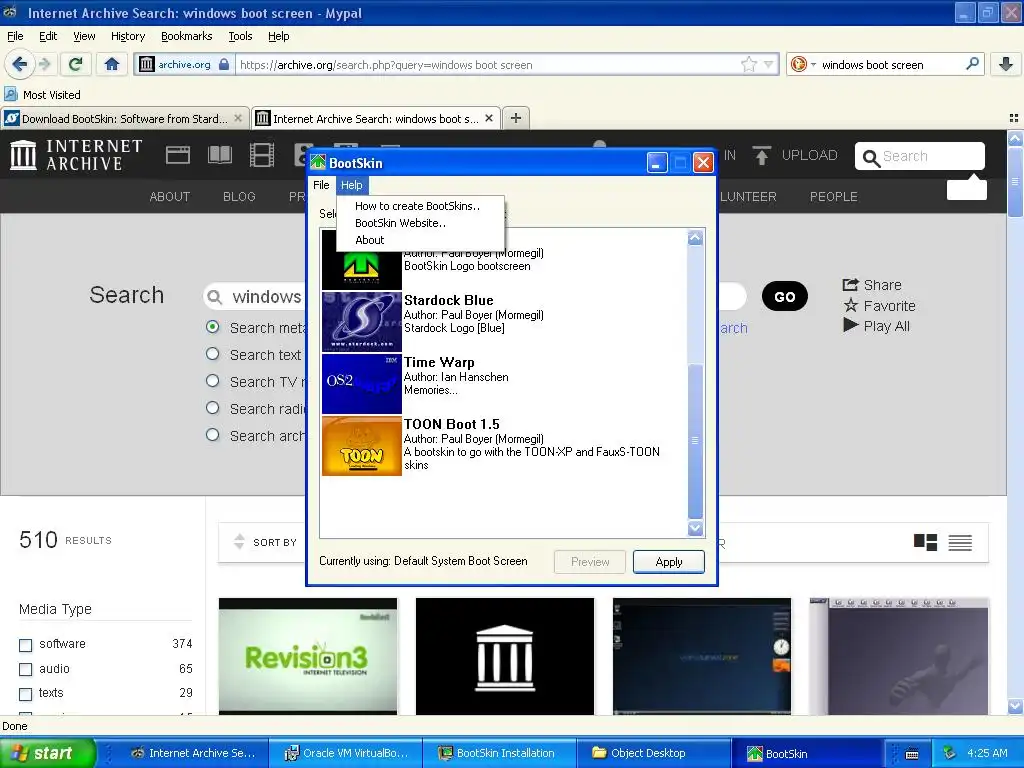Click the search magnifier in browser search box
Viewport: 1024px width, 768px height.
pos(972,64)
